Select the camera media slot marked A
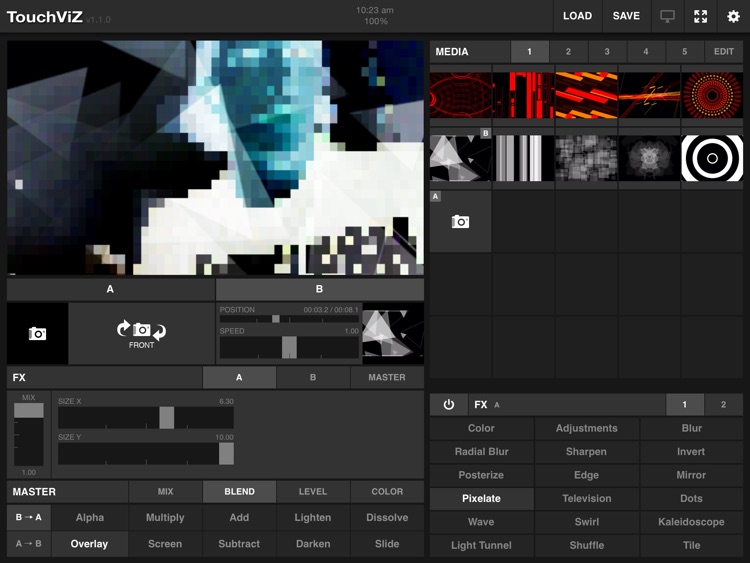 (460, 221)
